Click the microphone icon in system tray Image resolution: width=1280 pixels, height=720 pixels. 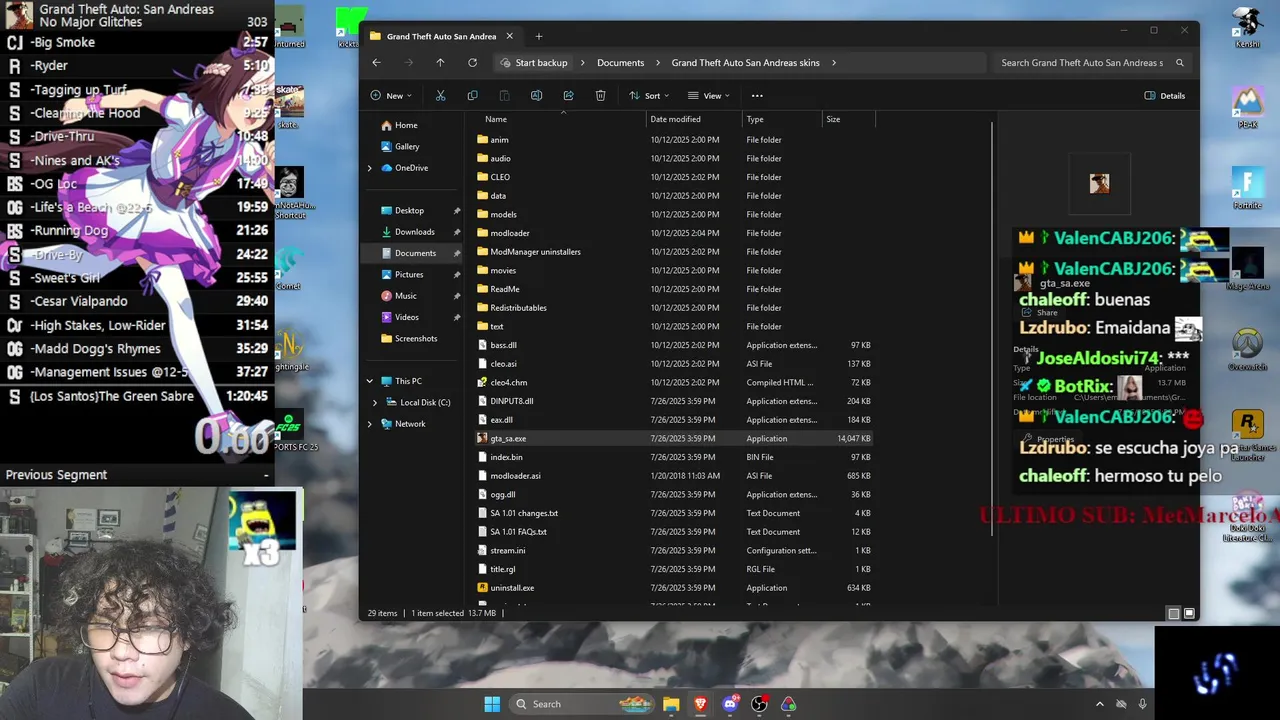coord(1142,704)
